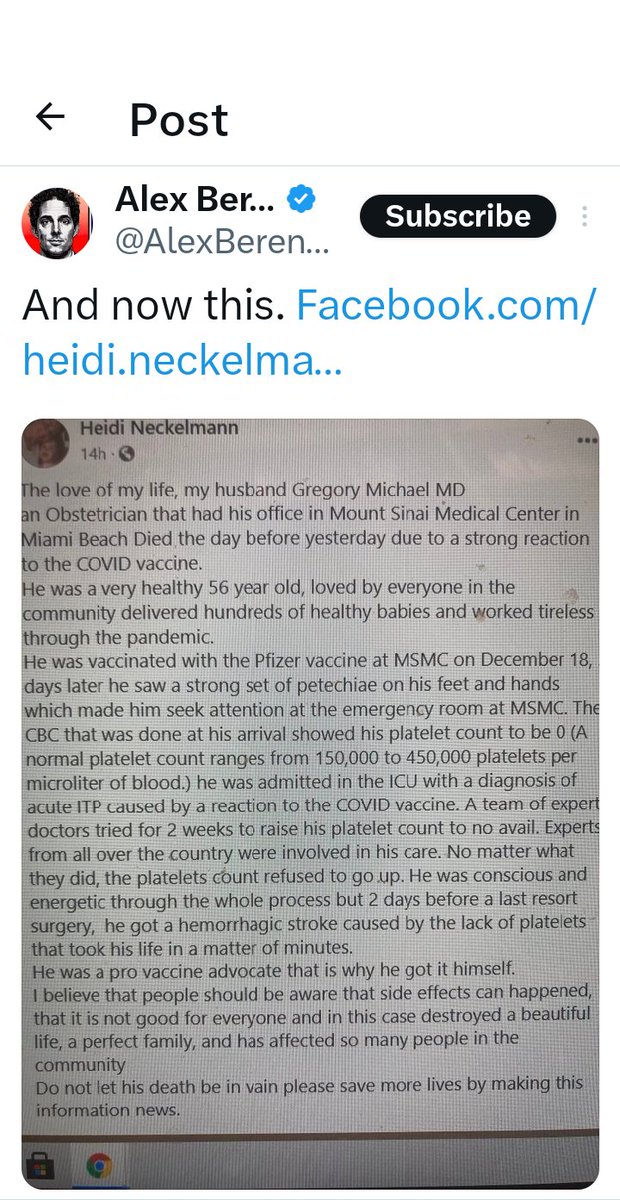Click the Post header title
Screen dimensions: 620x1200
179,120
